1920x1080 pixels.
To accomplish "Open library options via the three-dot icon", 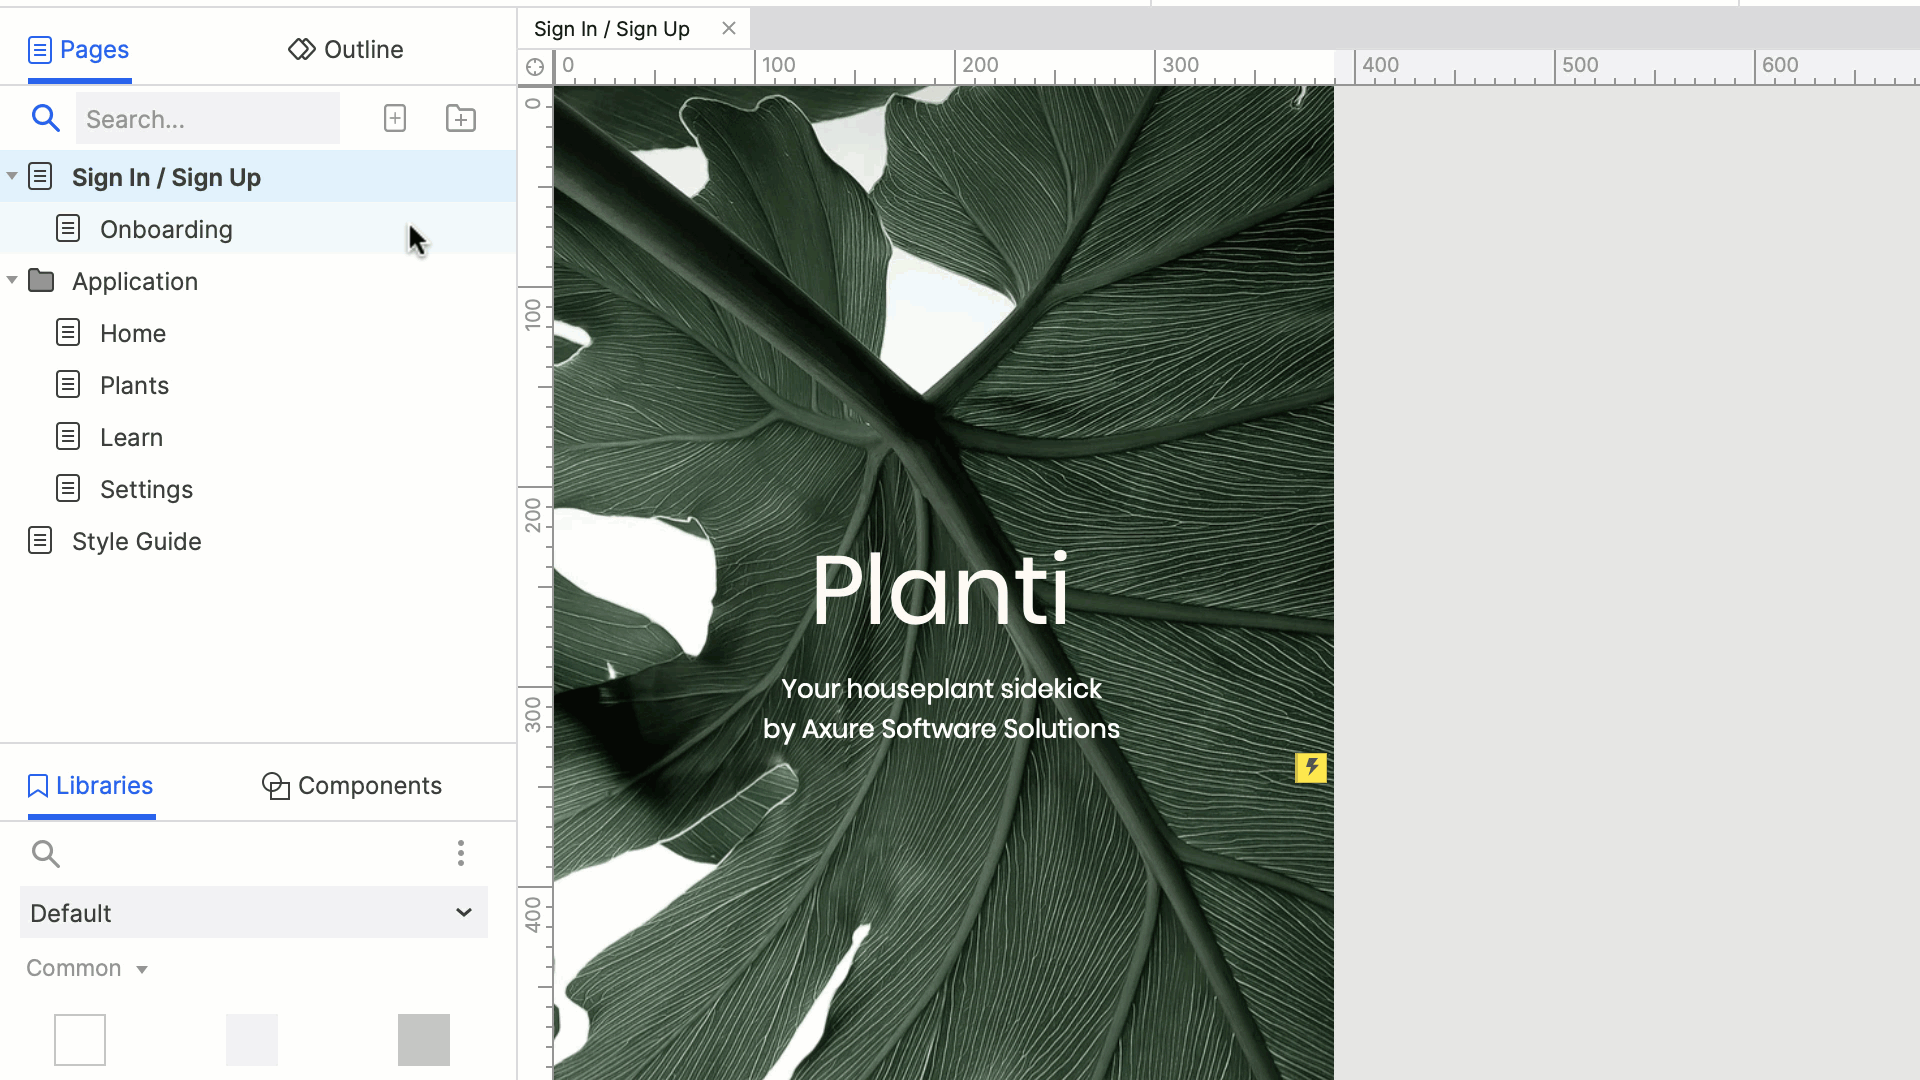I will [x=461, y=854].
